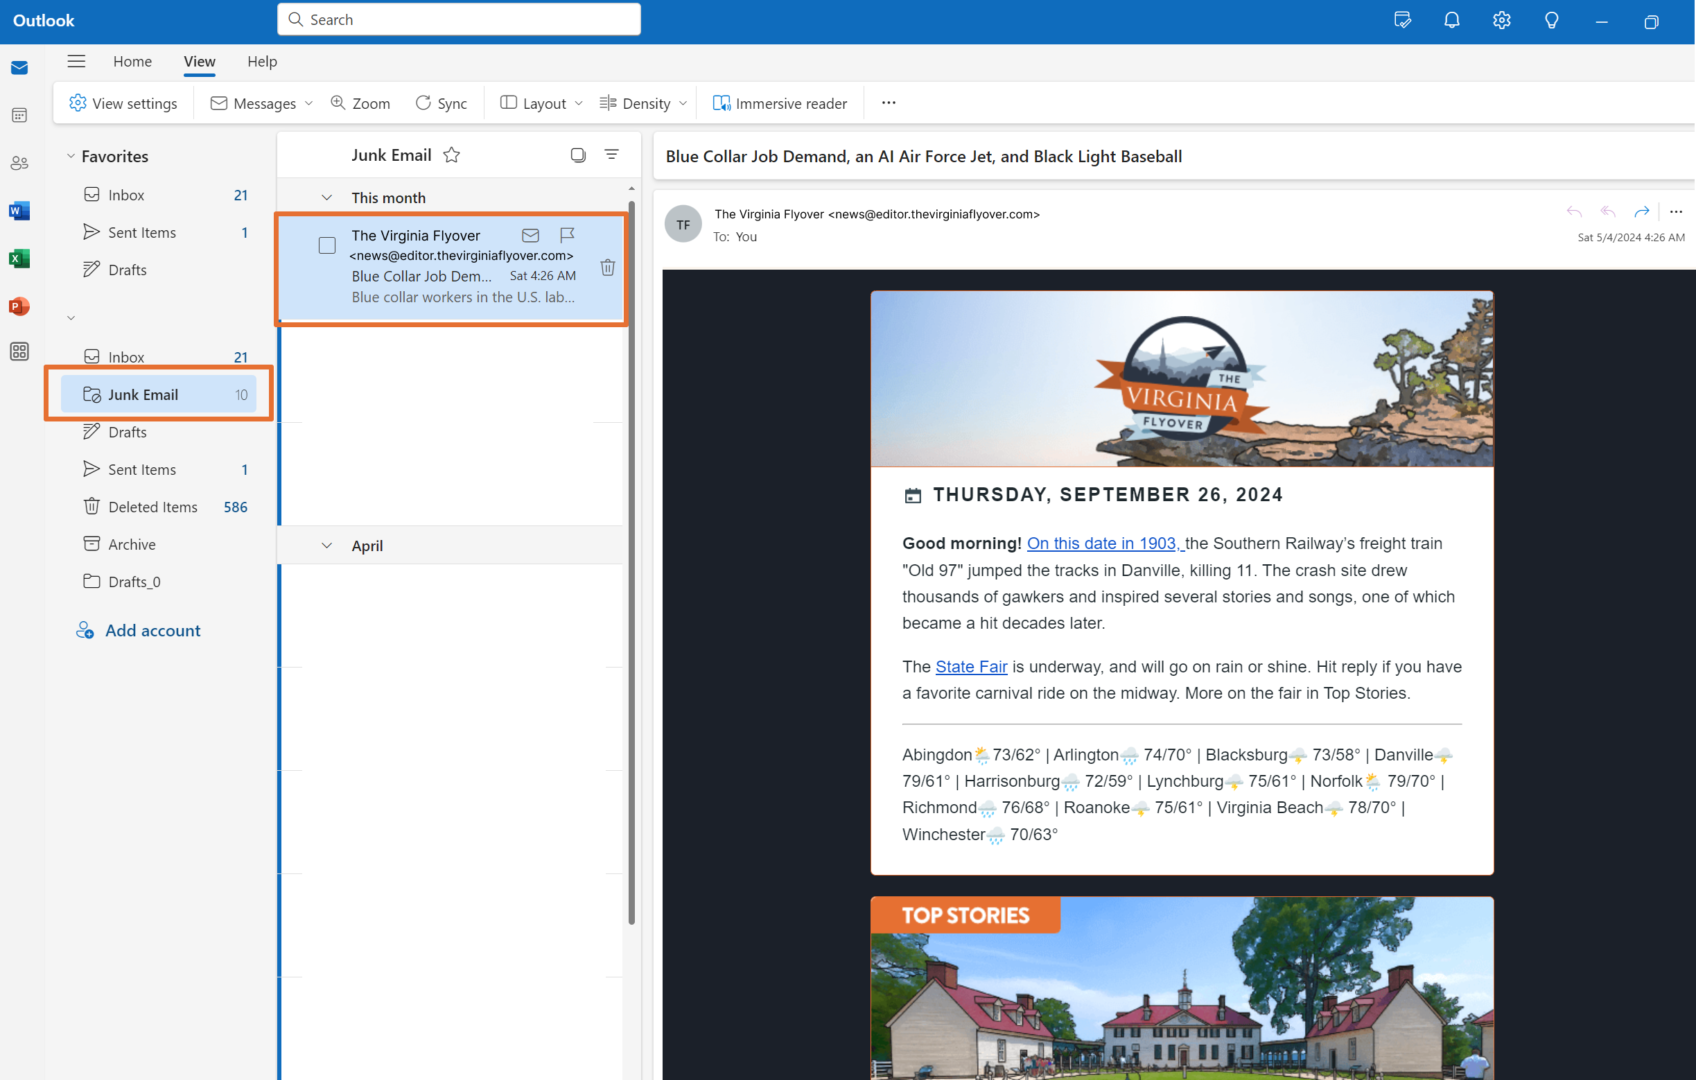Open the Density dropdown
The image size is (1696, 1080).
pos(644,103)
